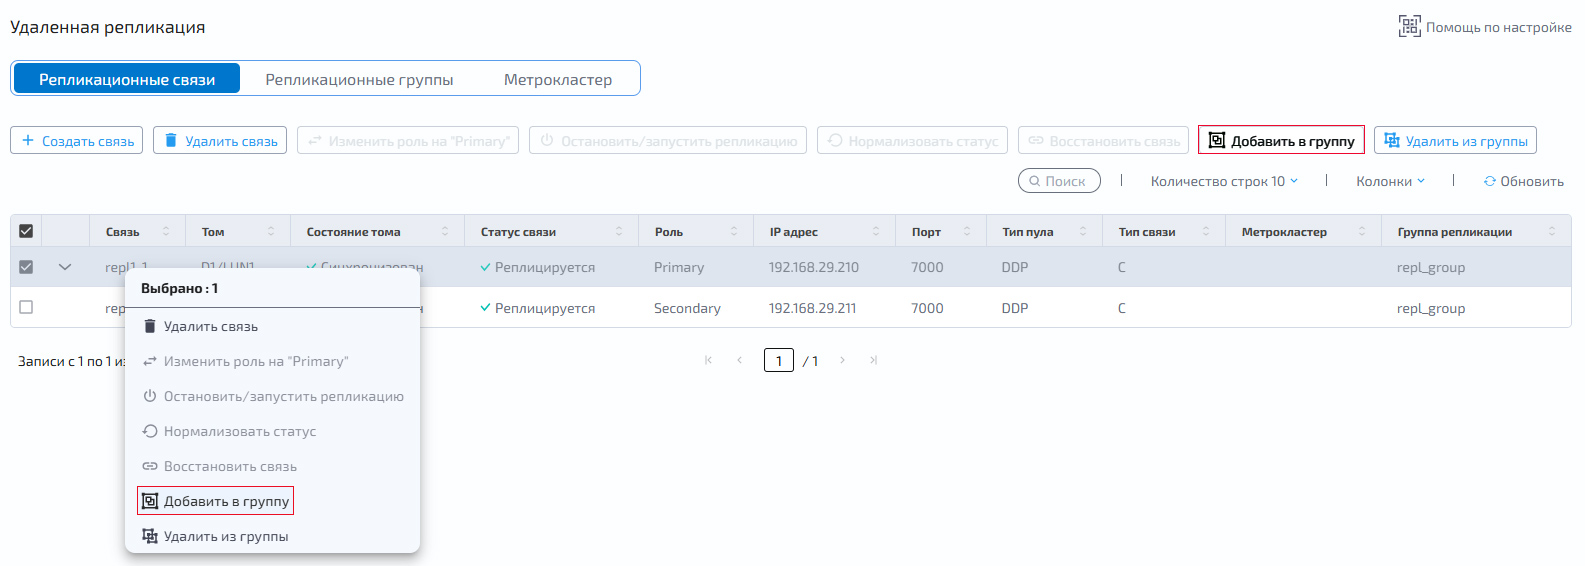Click IP 192.168.29.211 cell
Viewport: 1585px width, 566px height.
click(812, 308)
